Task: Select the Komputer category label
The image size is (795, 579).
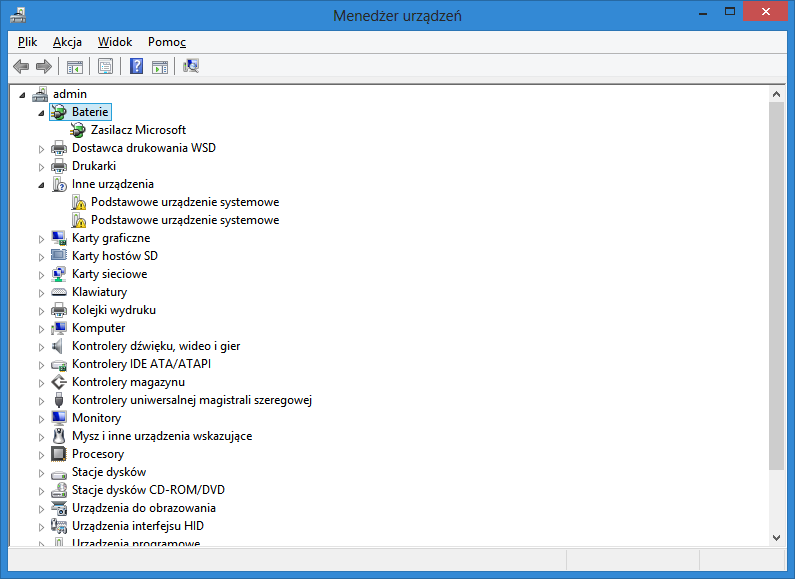Action: 98,328
